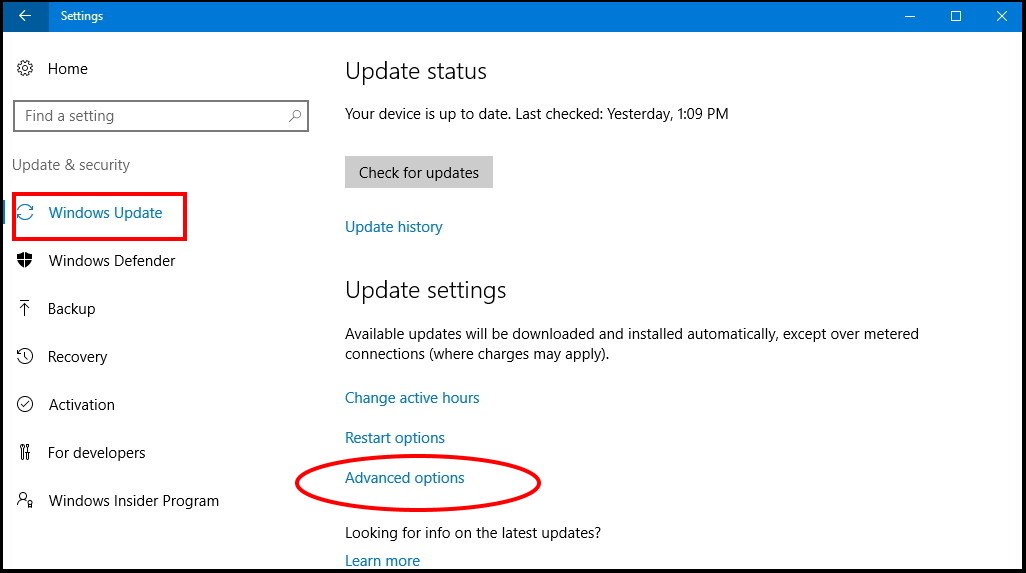Open the Update history link
This screenshot has height=573, width=1026.
point(393,227)
